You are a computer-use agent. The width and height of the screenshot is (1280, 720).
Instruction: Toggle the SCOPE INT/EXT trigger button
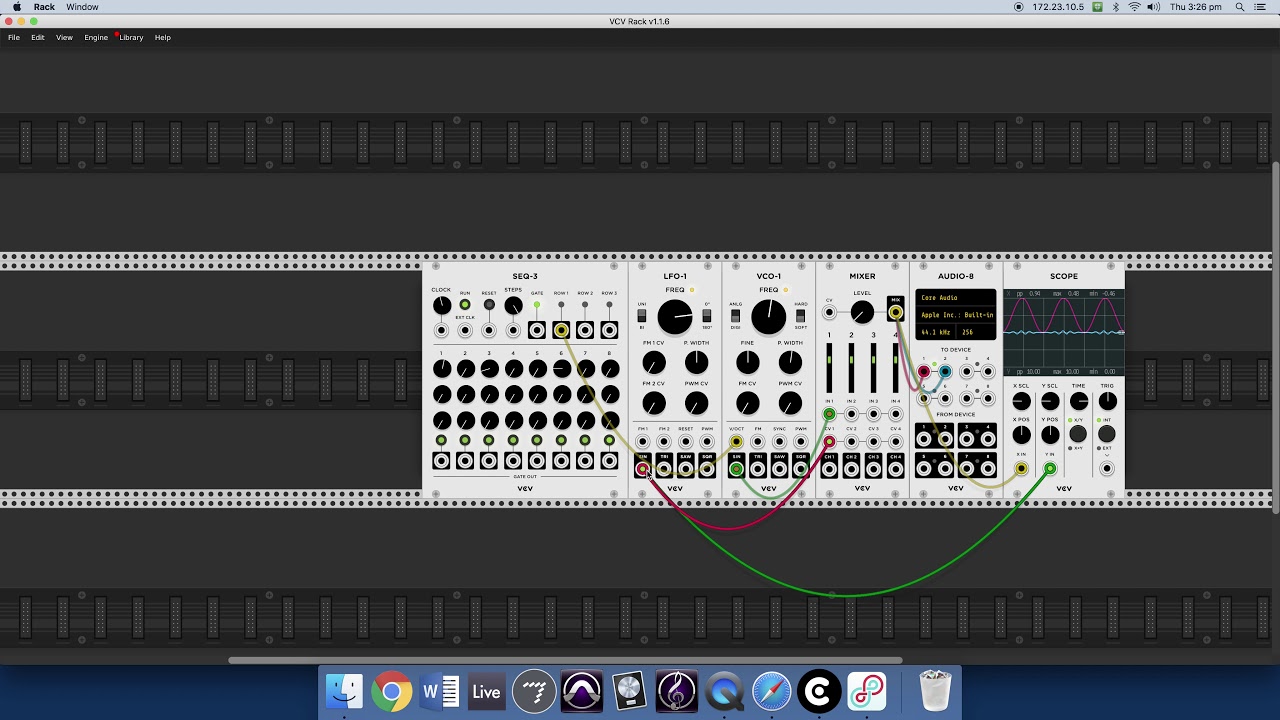[1107, 434]
